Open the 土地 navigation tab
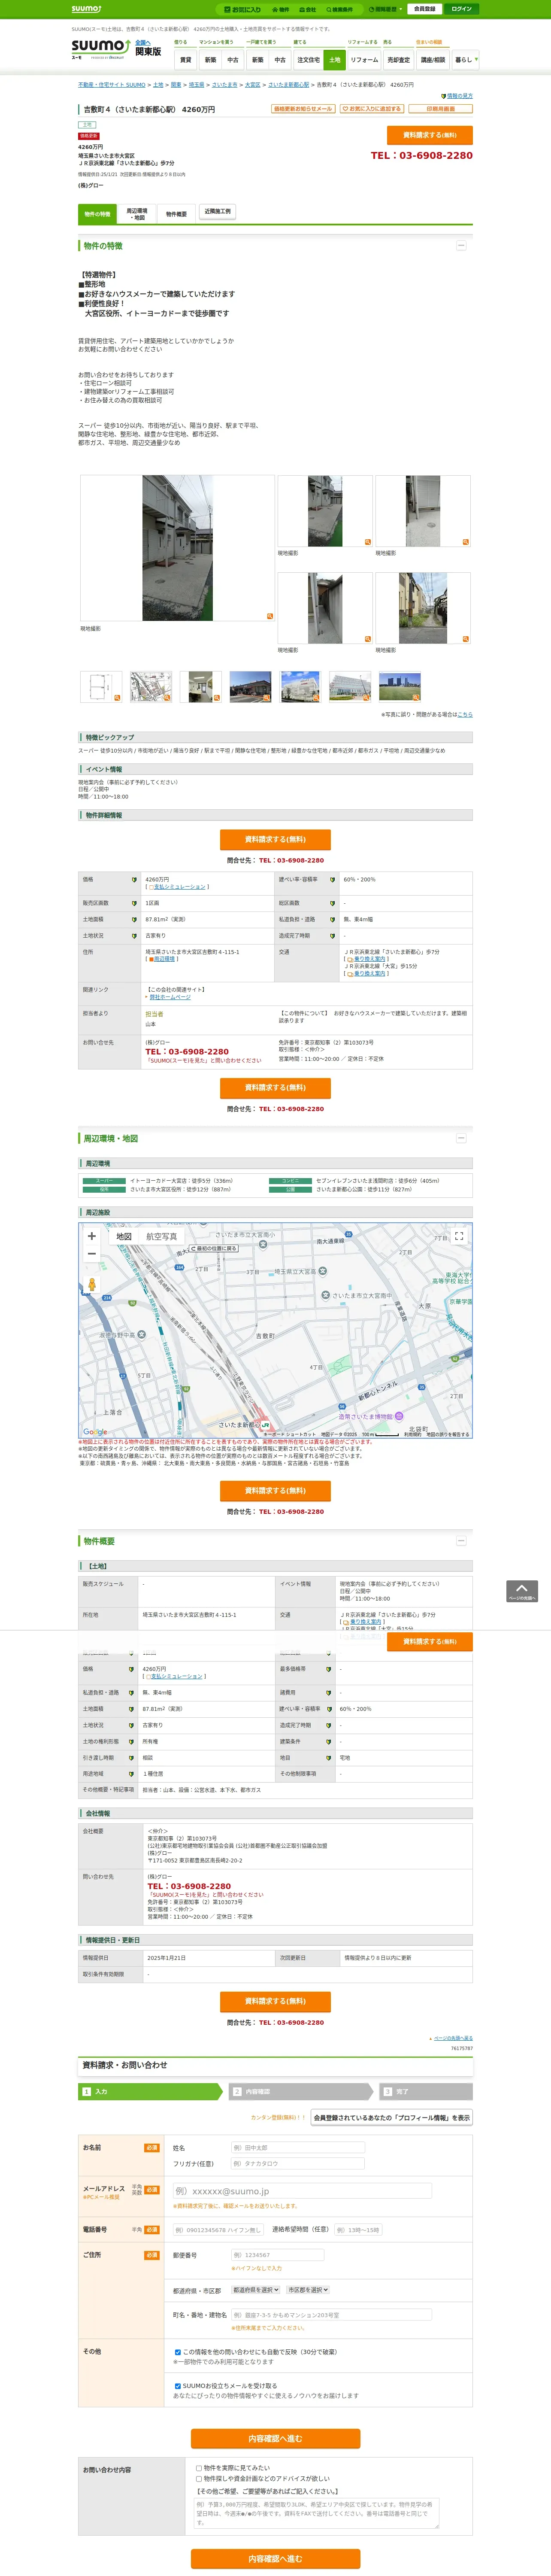 click(335, 60)
